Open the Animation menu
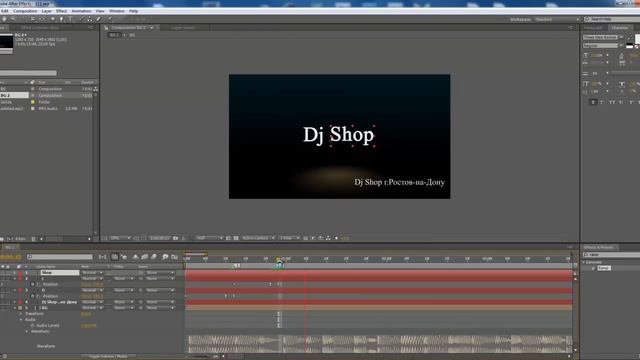640x360 pixels. (x=81, y=11)
